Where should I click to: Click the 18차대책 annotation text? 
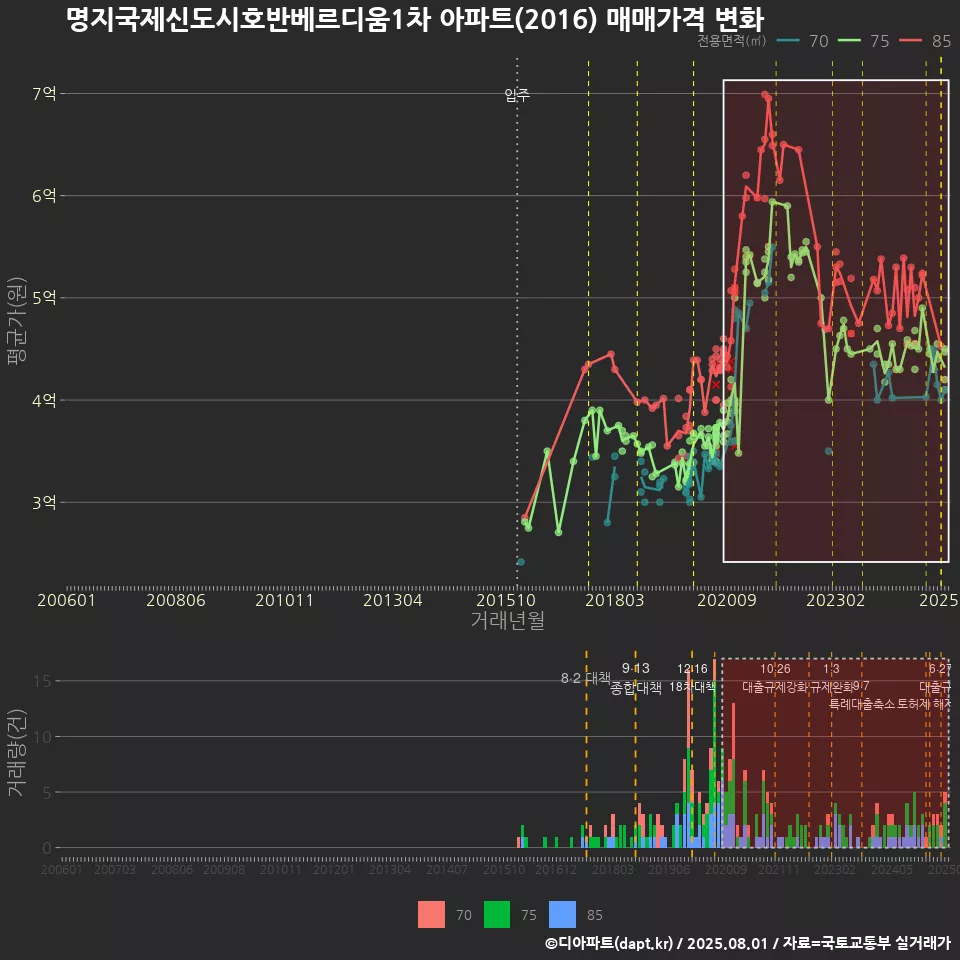click(x=692, y=686)
